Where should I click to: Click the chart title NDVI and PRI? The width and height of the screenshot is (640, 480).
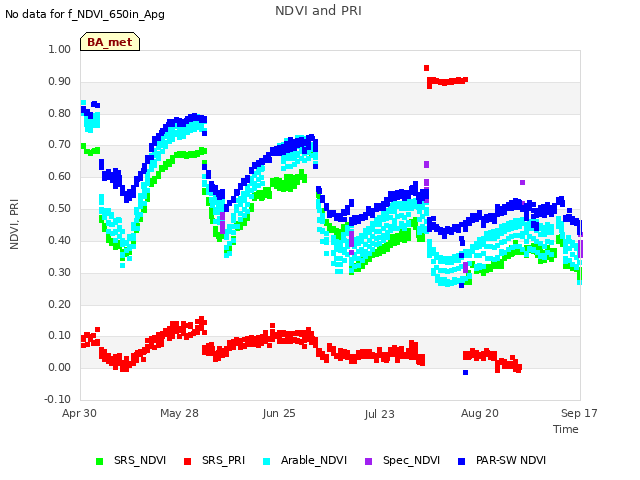(318, 11)
